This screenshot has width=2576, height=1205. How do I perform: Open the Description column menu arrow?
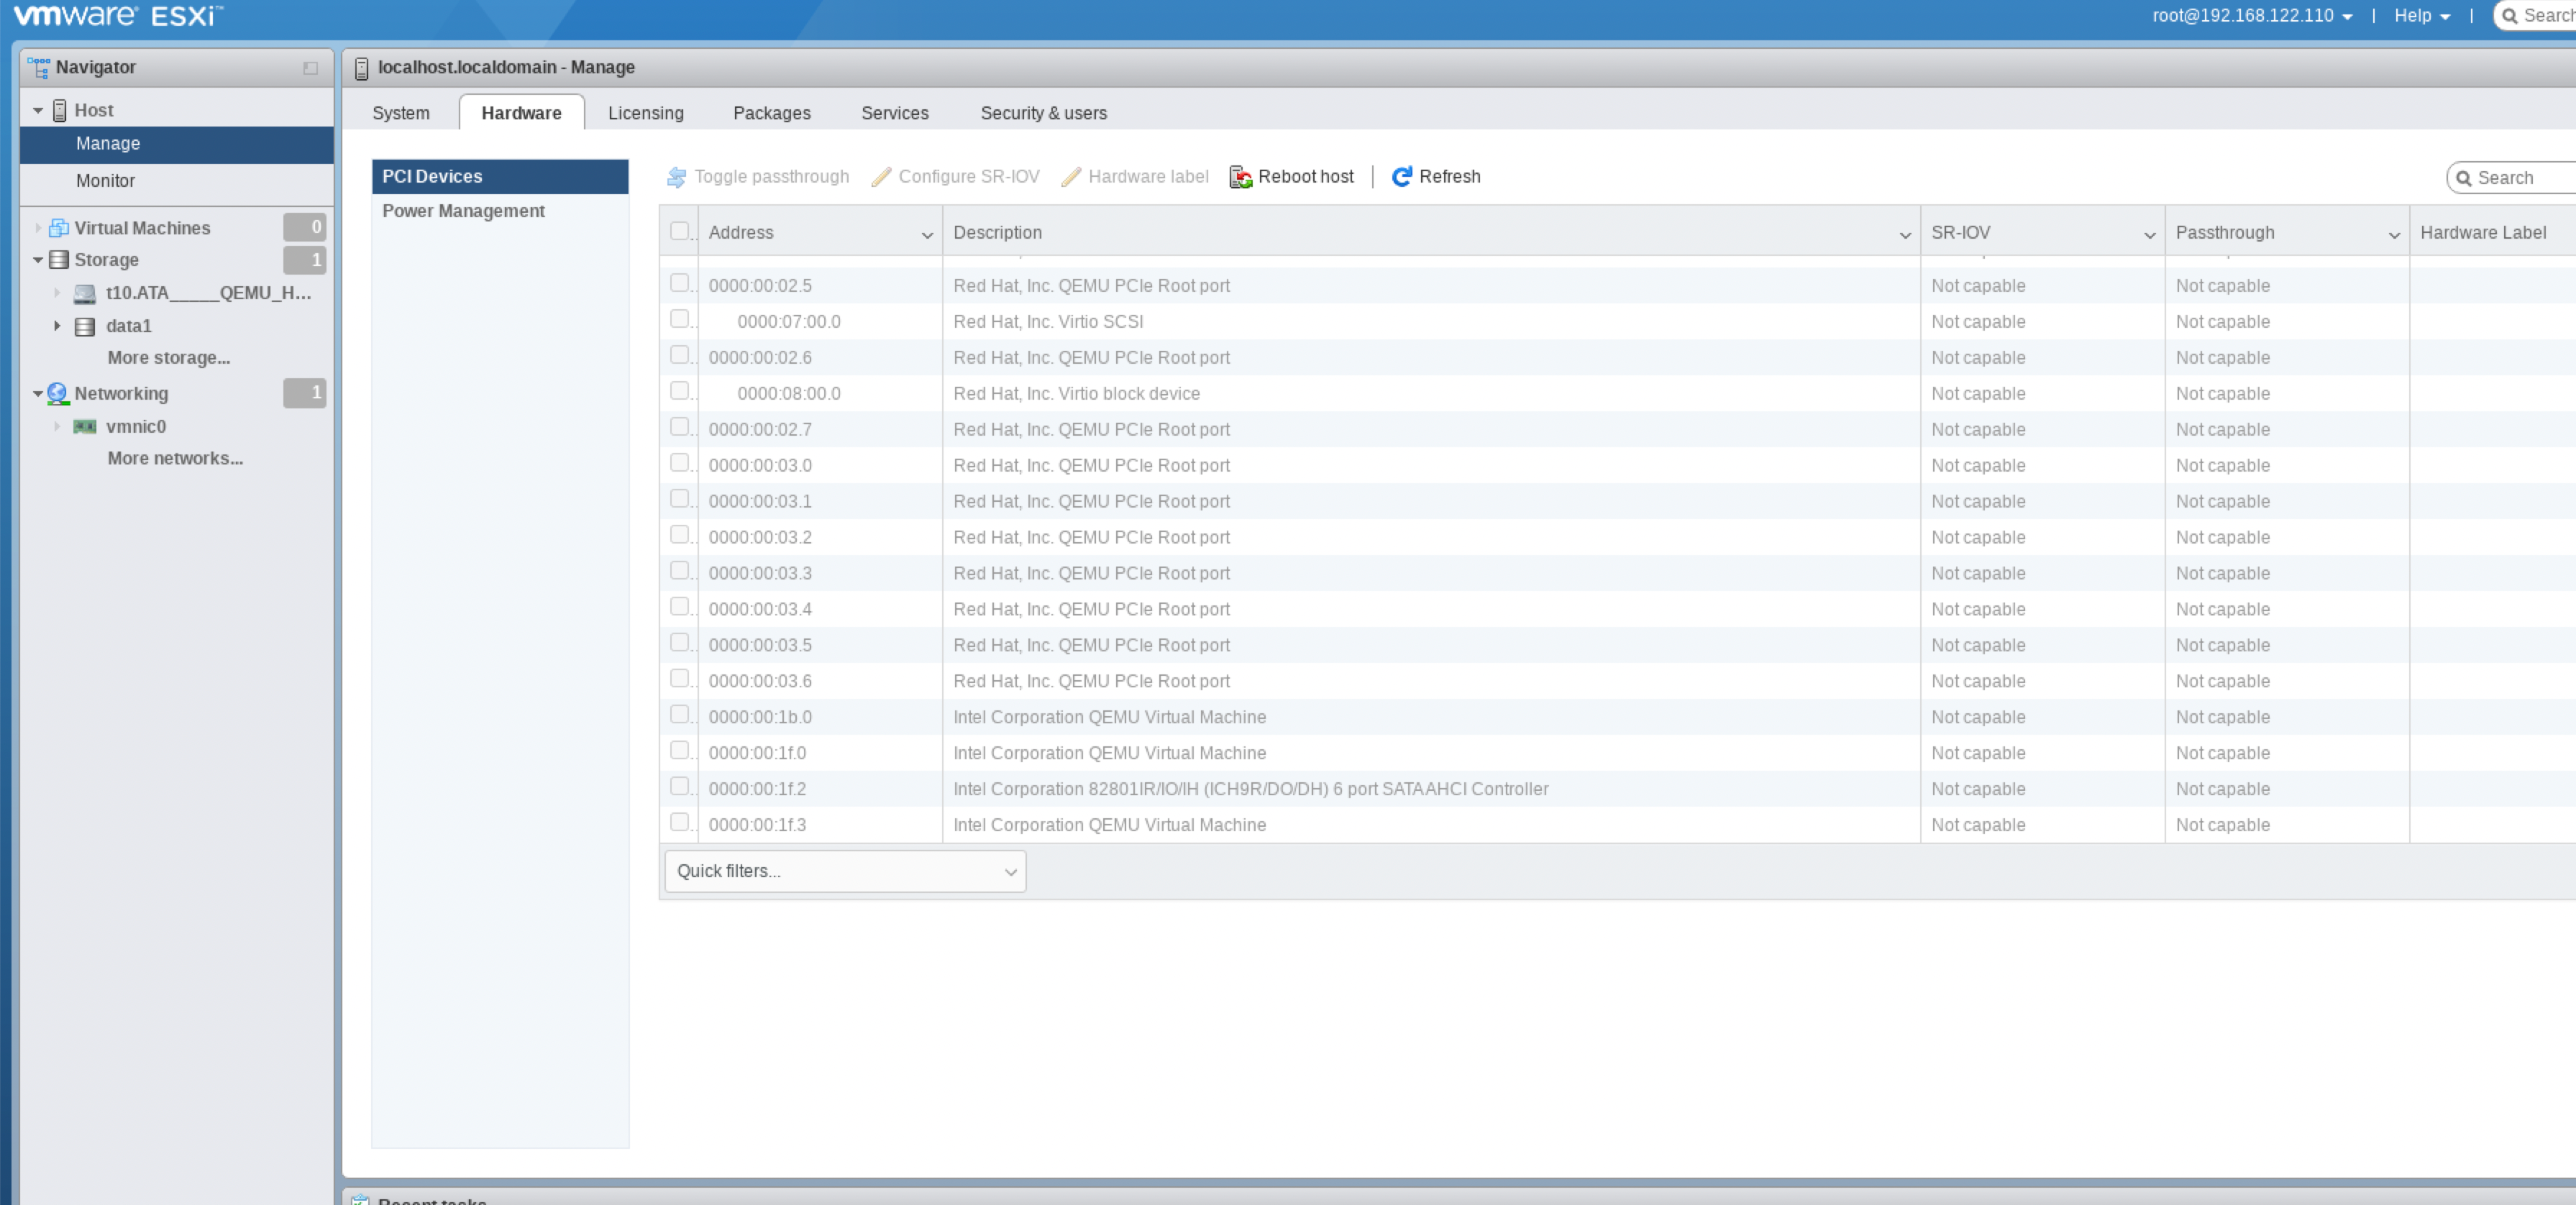(x=1905, y=235)
